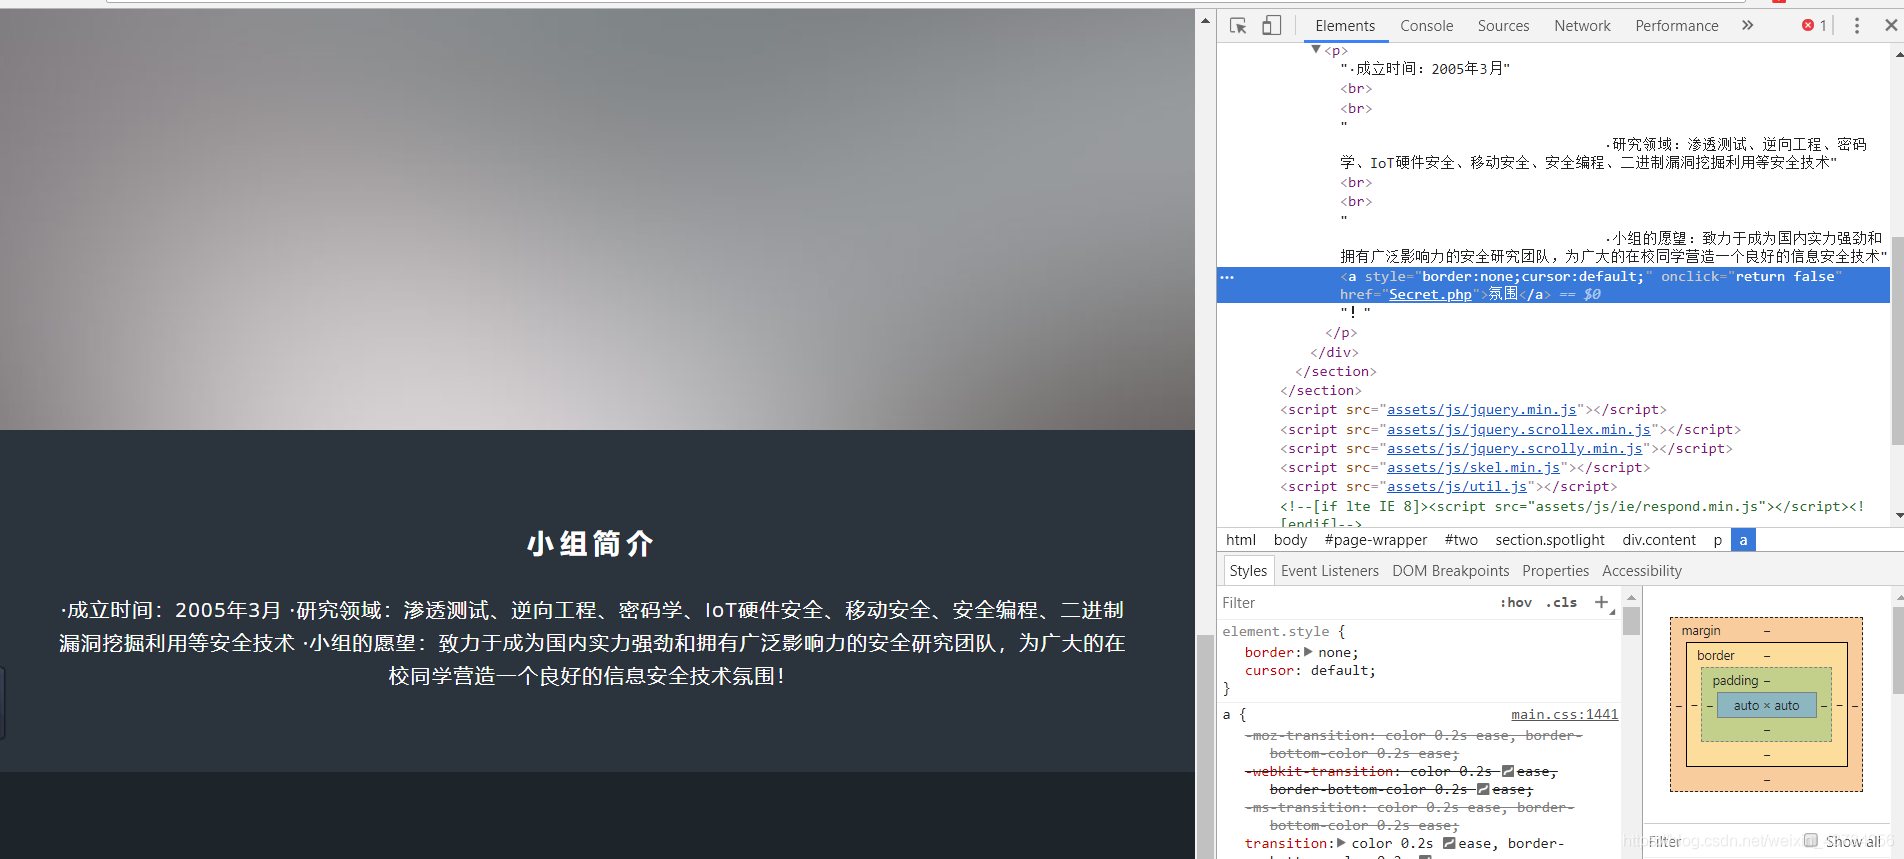Select div.content in the breadcrumb bar
The height and width of the screenshot is (859, 1904).
click(x=1659, y=540)
